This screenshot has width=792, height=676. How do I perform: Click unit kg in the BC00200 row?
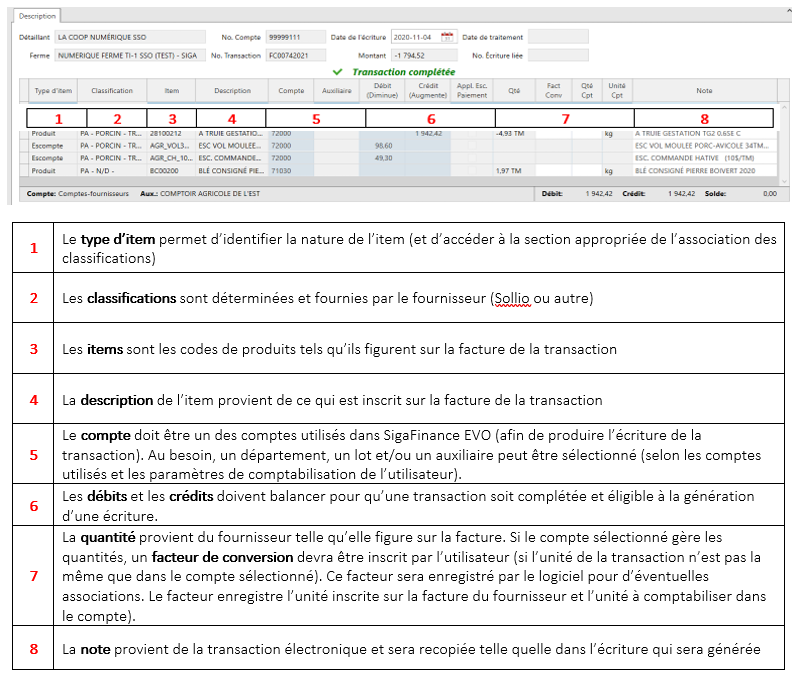608,171
